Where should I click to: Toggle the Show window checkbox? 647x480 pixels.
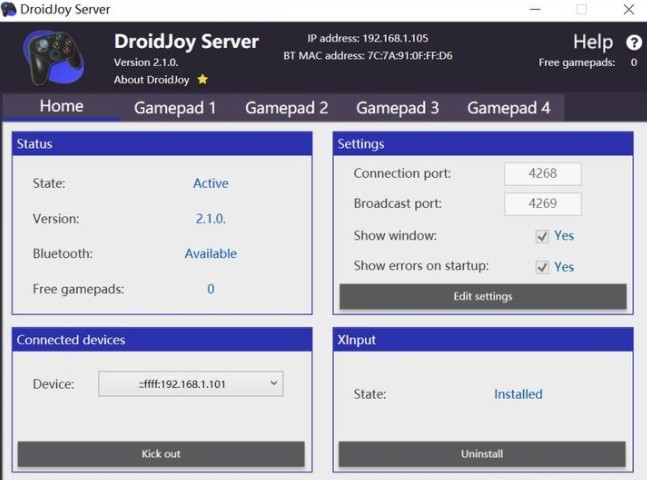(542, 236)
